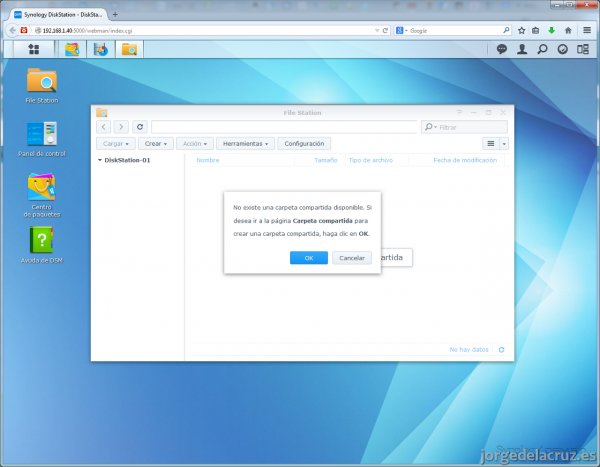Maximize the File Station window
600x467 pixels.
(x=488, y=113)
